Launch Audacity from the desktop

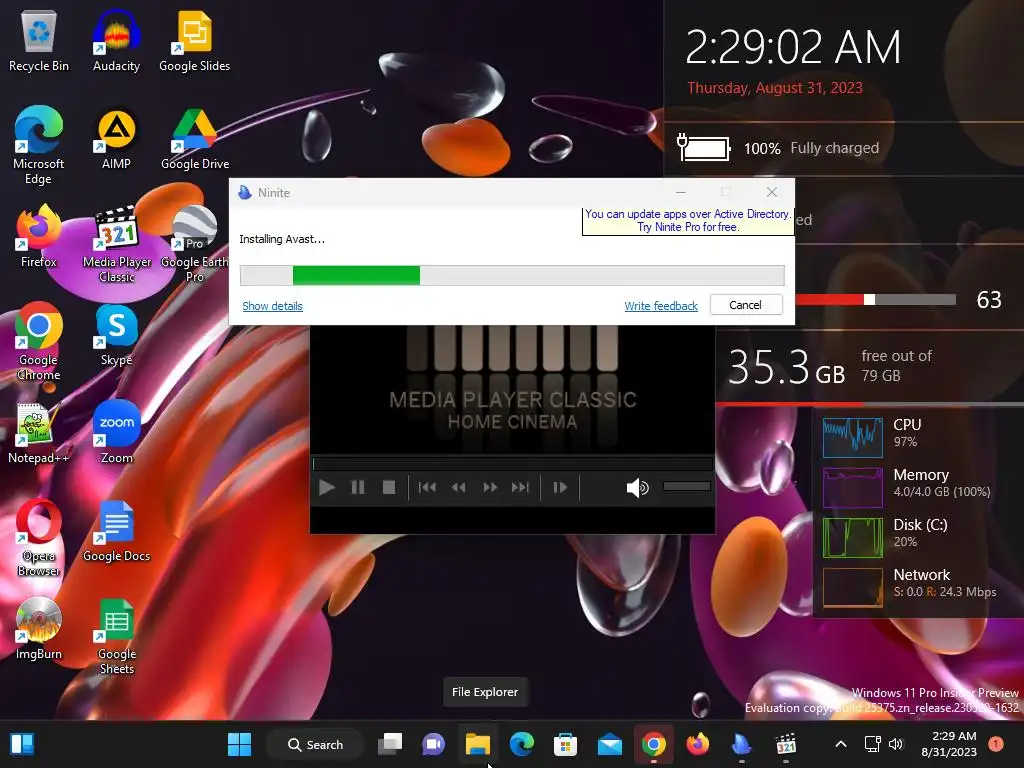pyautogui.click(x=116, y=40)
